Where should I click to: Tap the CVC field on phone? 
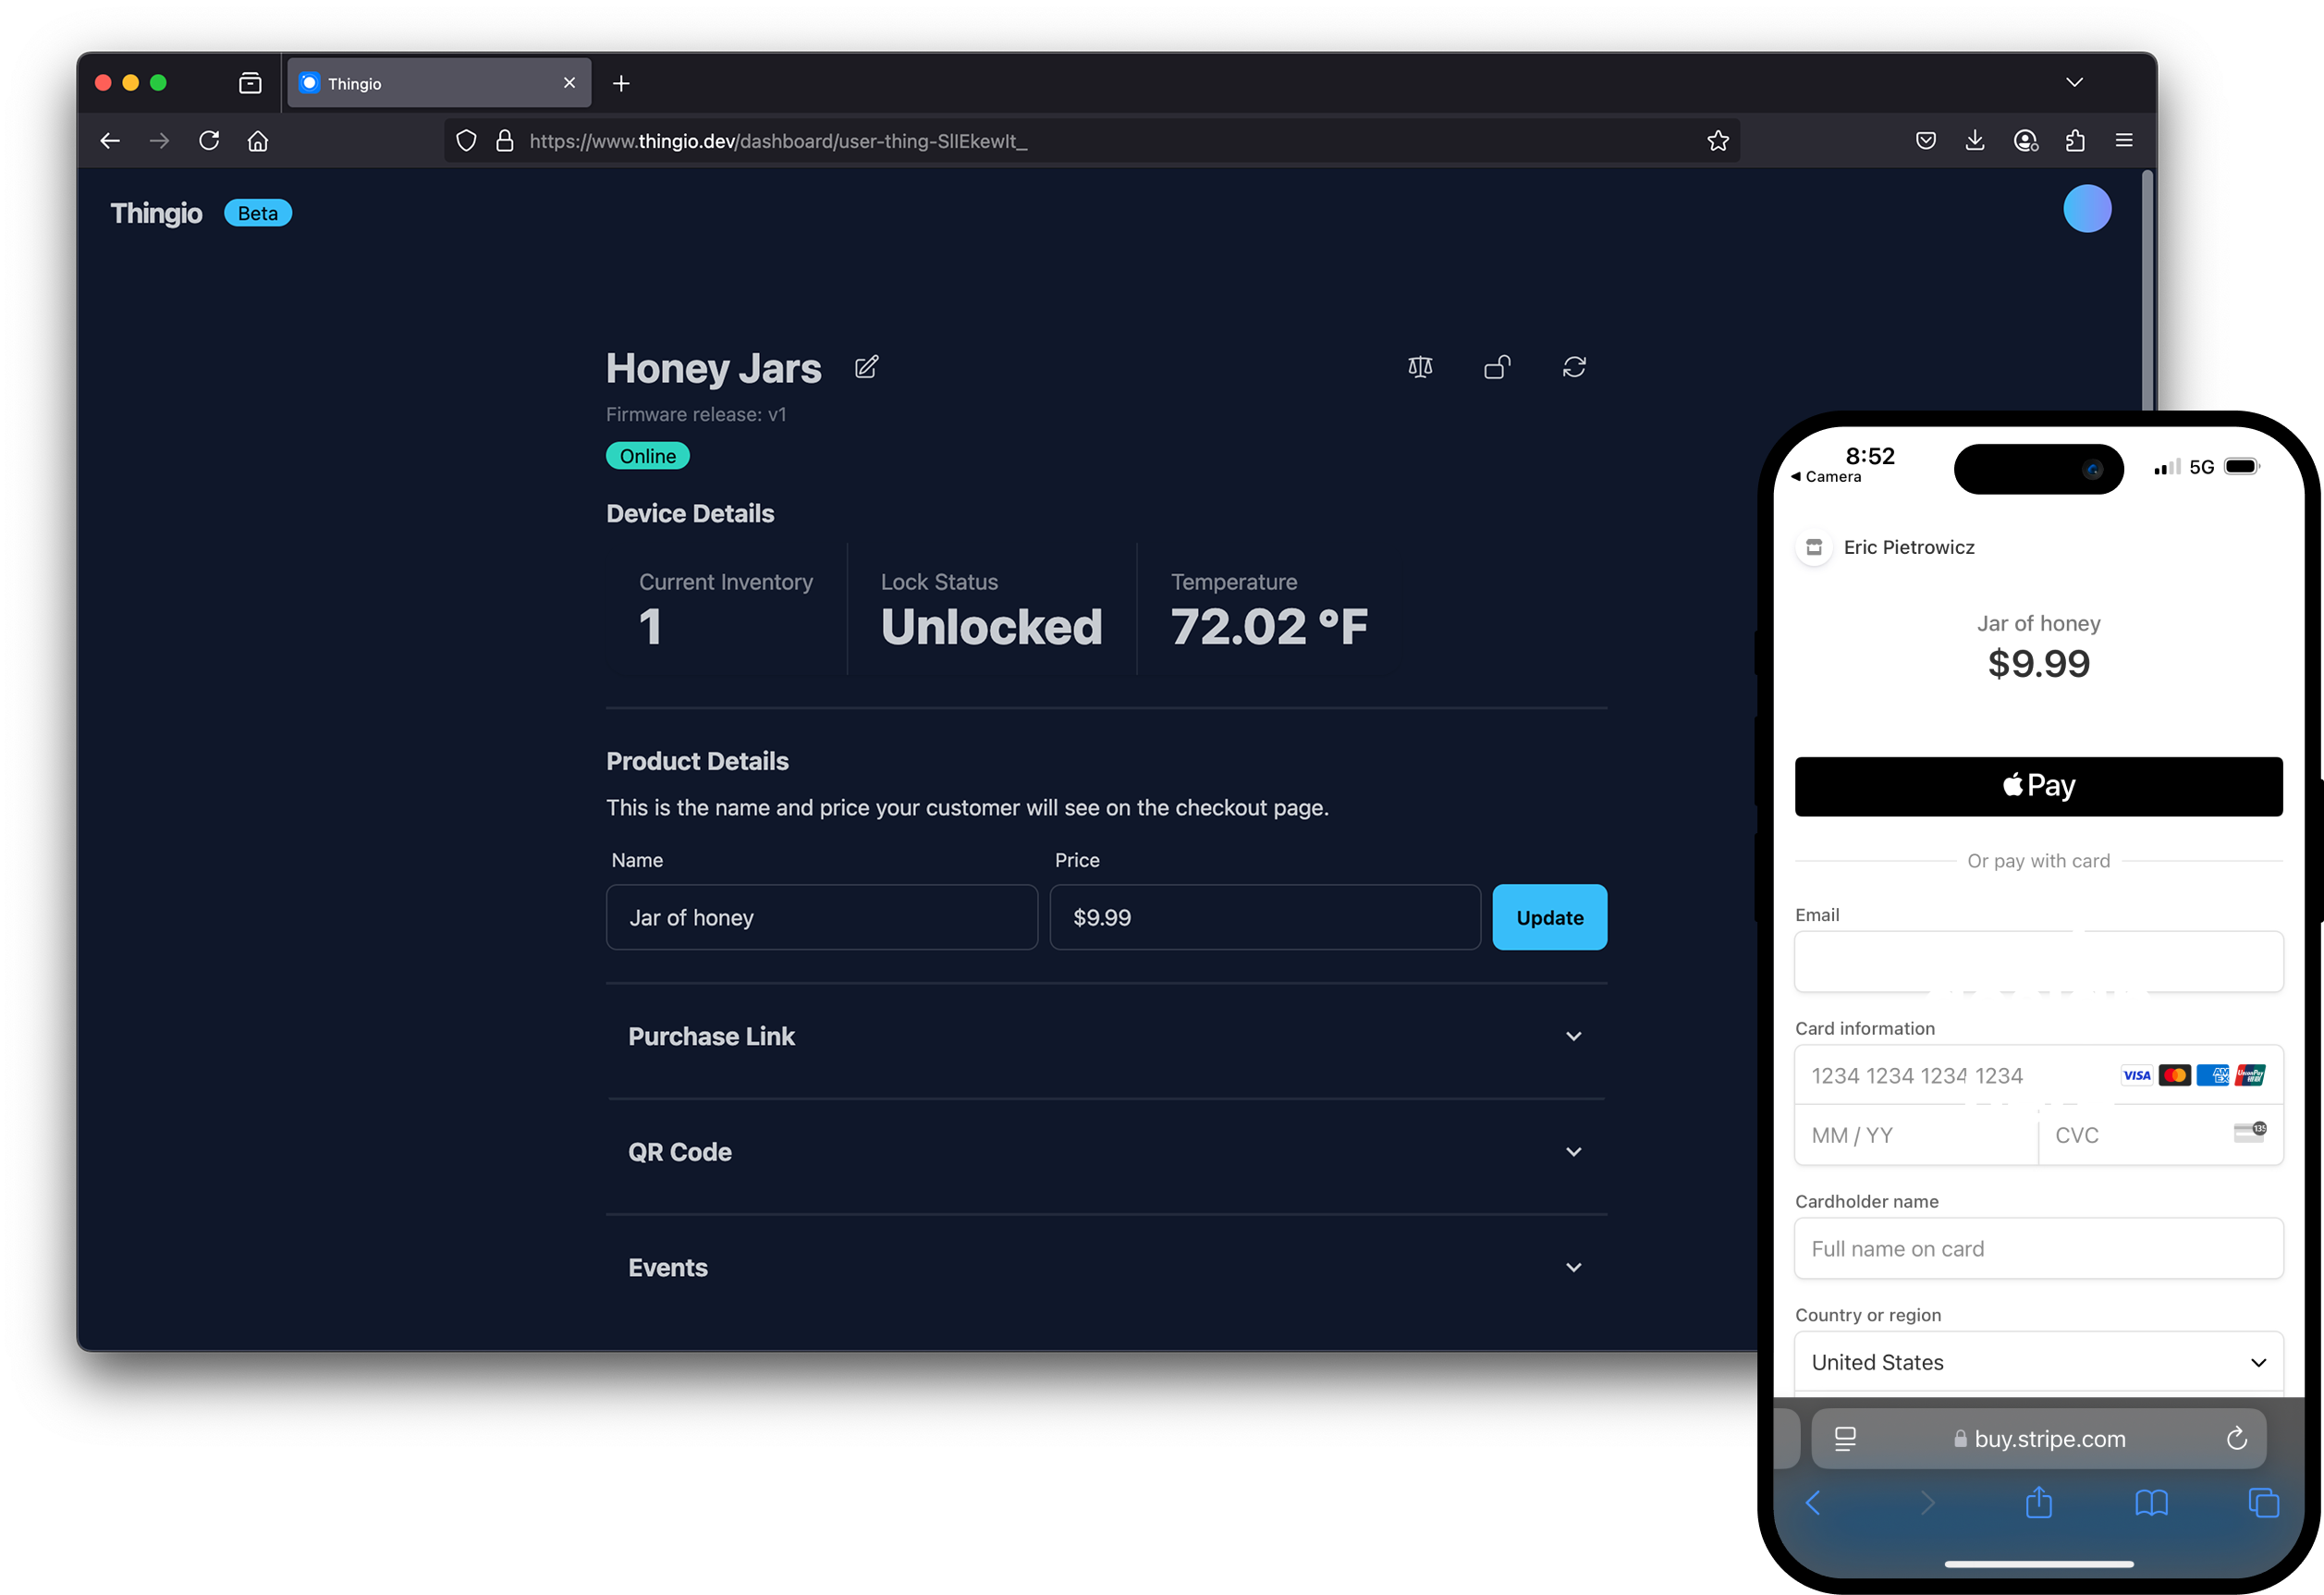[x=2160, y=1135]
